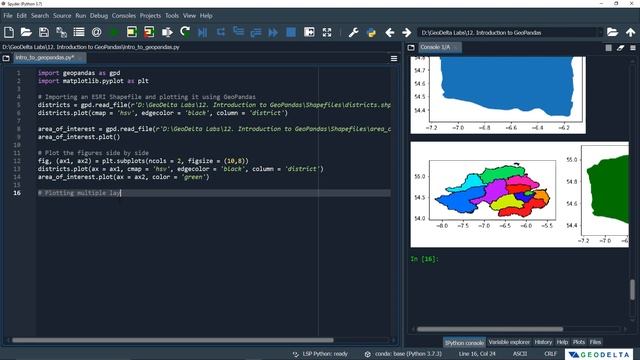The image size is (640, 360).
Task: Browse for a working directory
Action: tap(612, 32)
